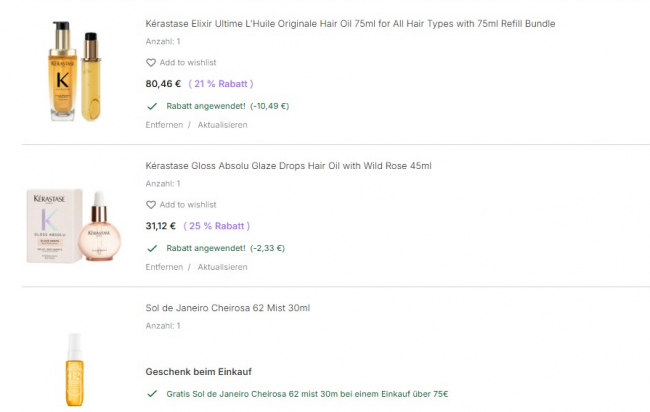This screenshot has height=412, width=650.
Task: Click checkmark icon beside −10,49 € discount
Action: click(152, 105)
